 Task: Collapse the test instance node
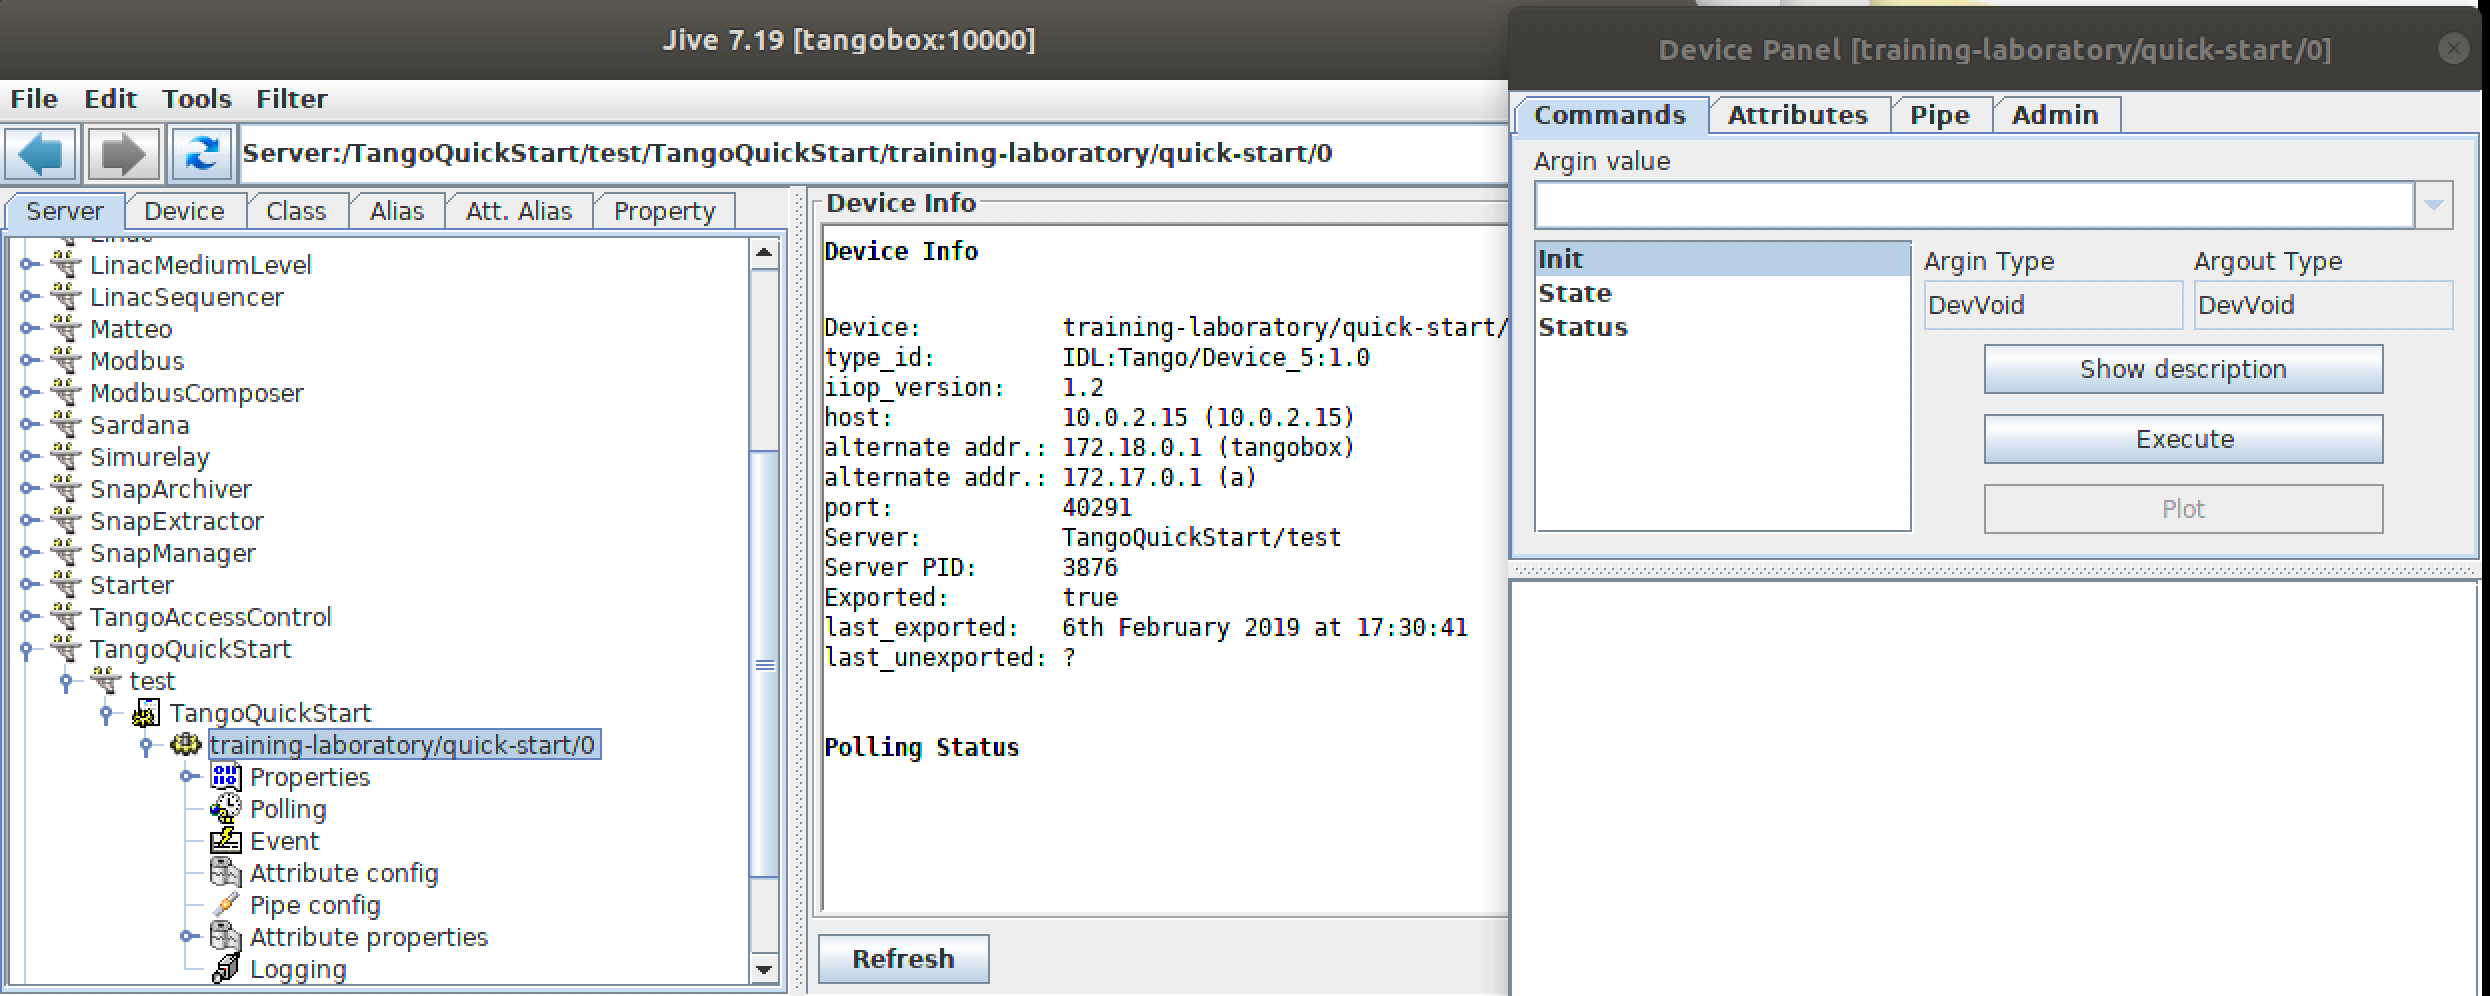pyautogui.click(x=67, y=682)
